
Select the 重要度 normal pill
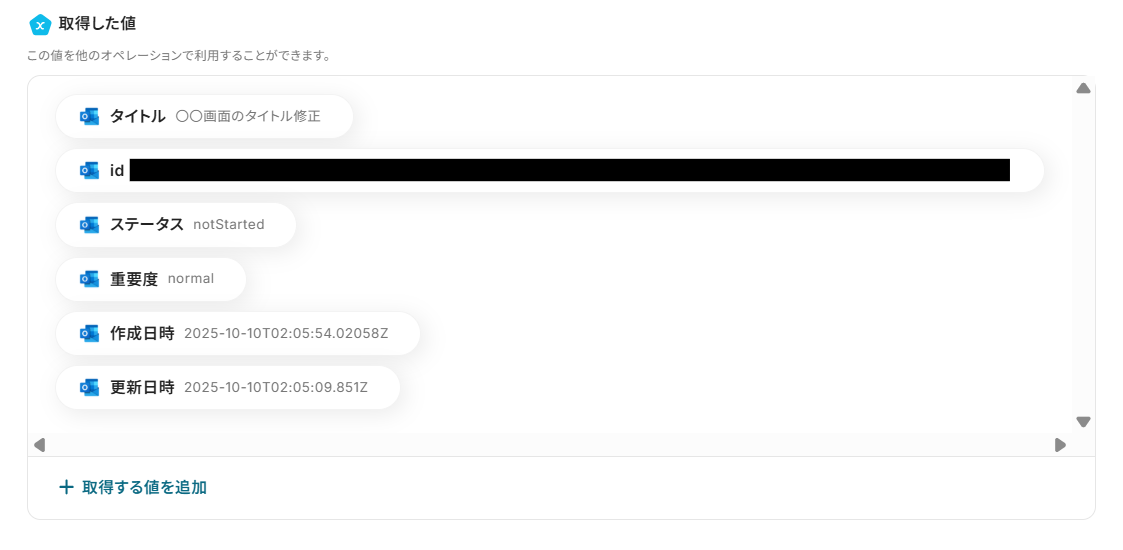click(x=151, y=279)
